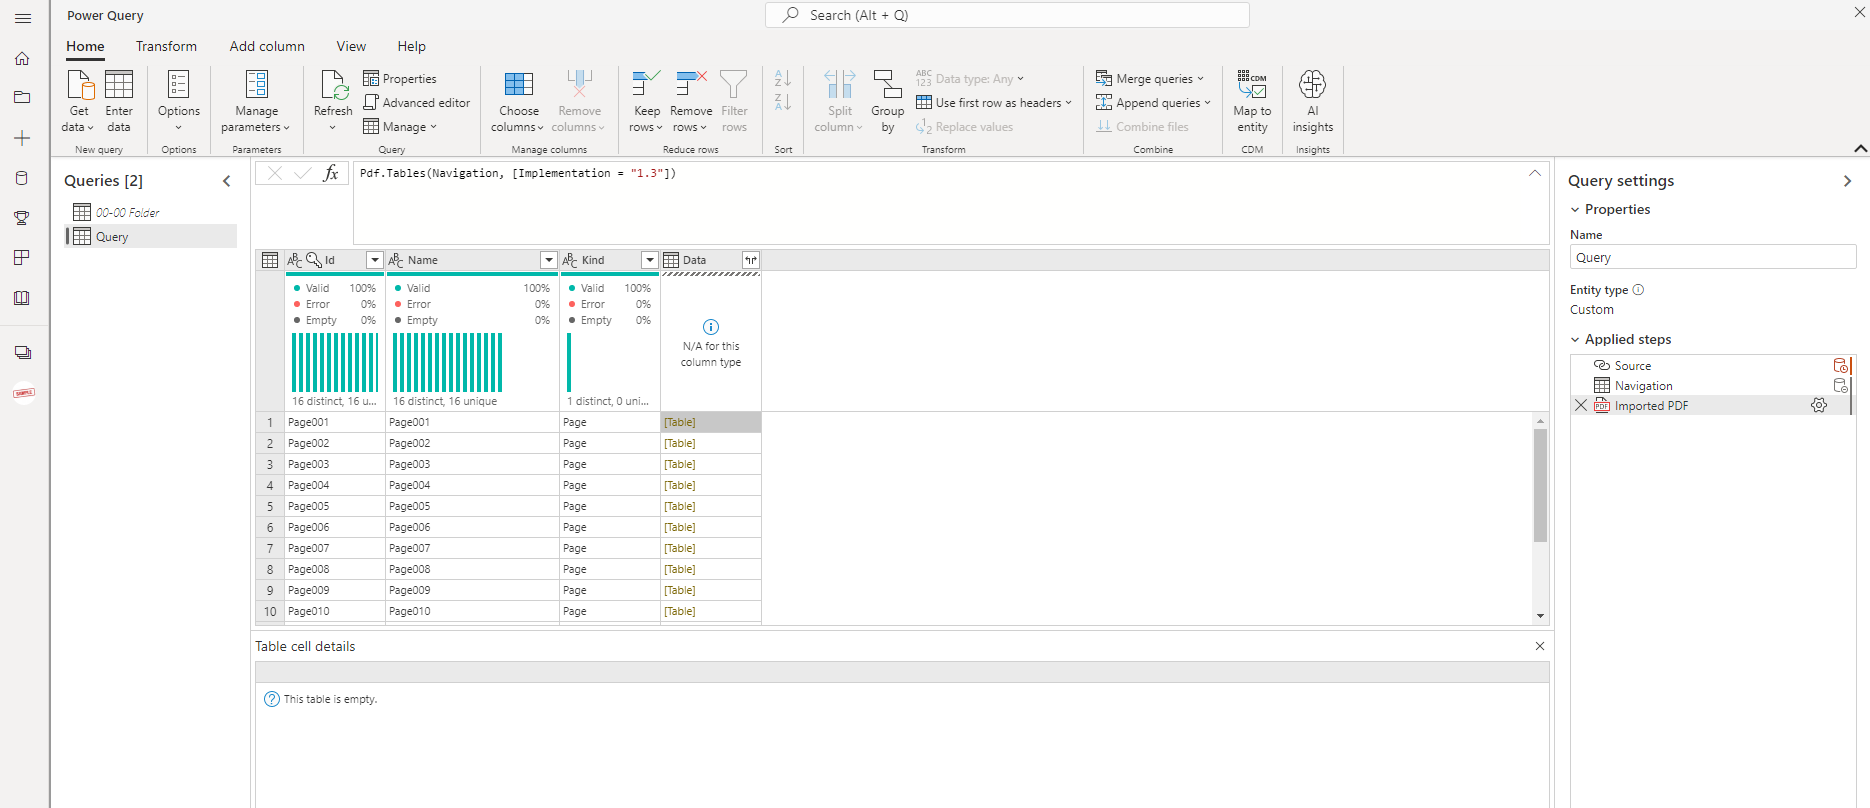
Task: Collapse the Applied steps section
Action: point(1575,340)
